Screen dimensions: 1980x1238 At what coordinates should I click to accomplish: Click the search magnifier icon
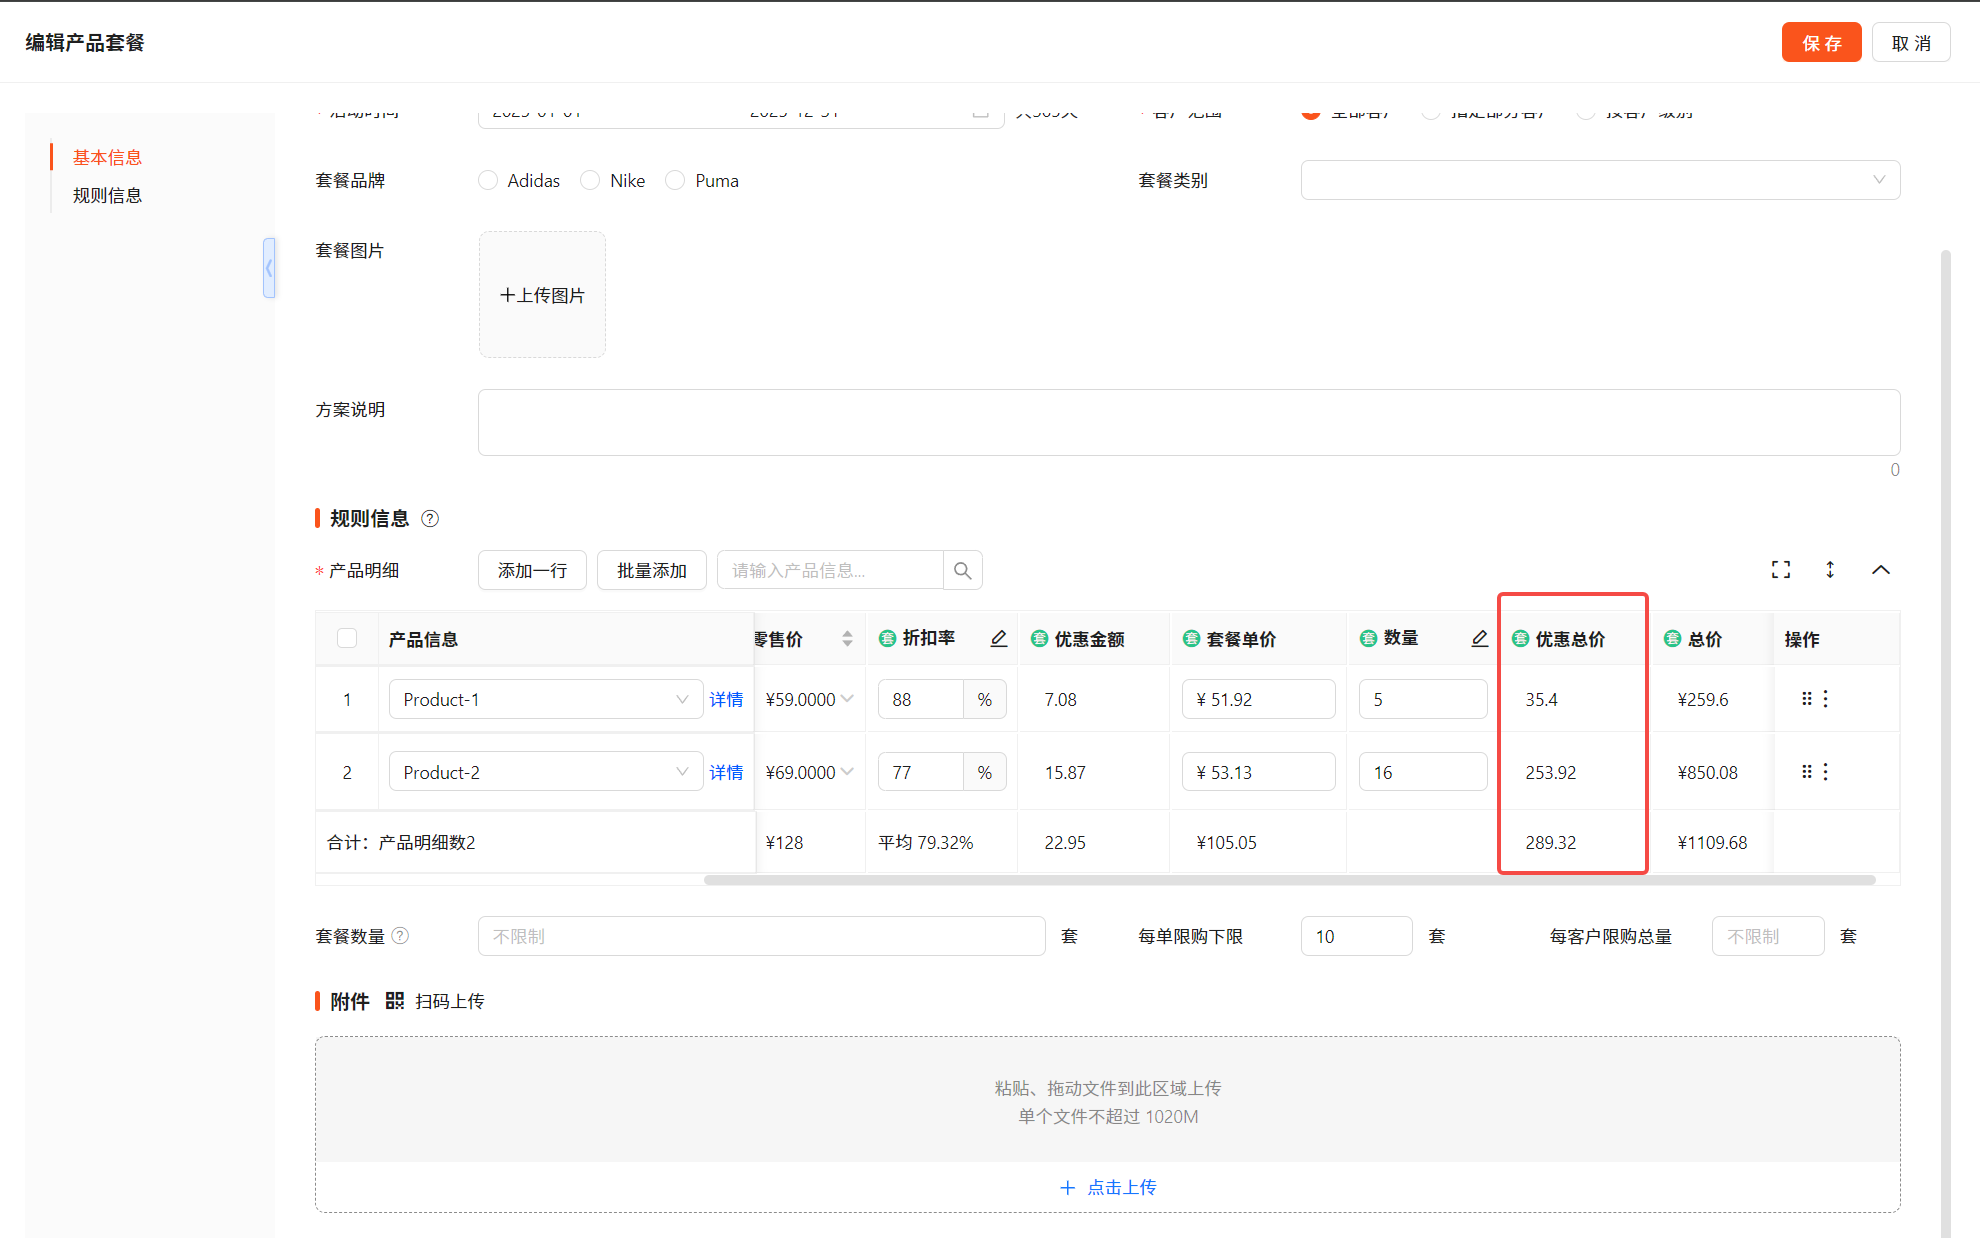coord(962,570)
